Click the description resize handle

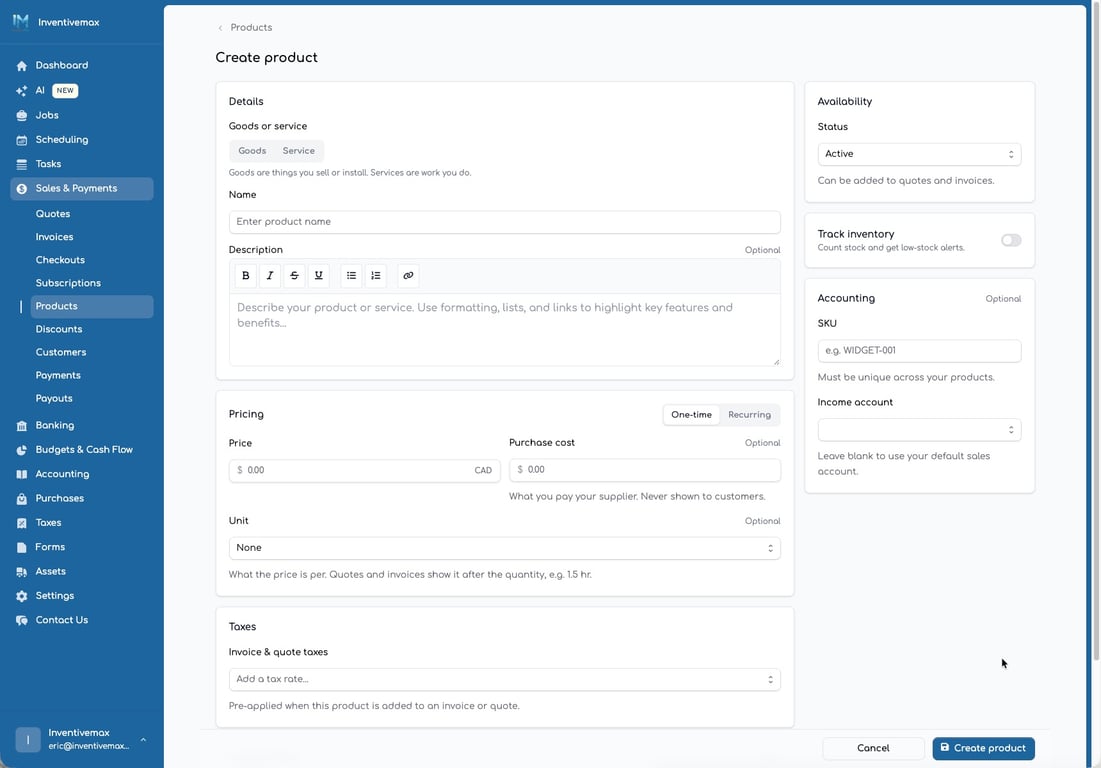(776, 362)
